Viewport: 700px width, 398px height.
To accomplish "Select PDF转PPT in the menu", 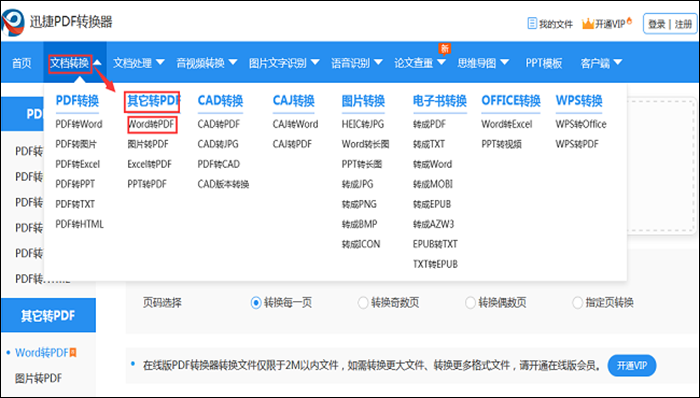I will [75, 184].
